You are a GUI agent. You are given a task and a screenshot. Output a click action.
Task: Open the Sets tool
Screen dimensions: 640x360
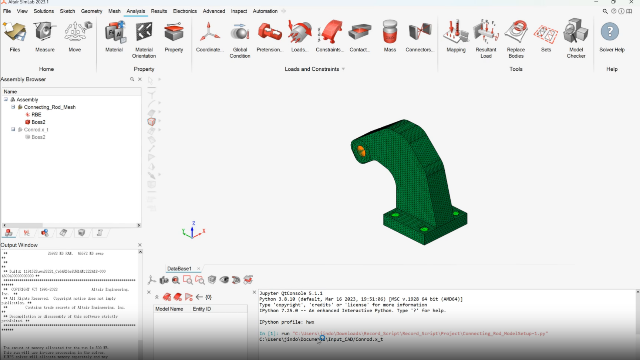tap(546, 37)
